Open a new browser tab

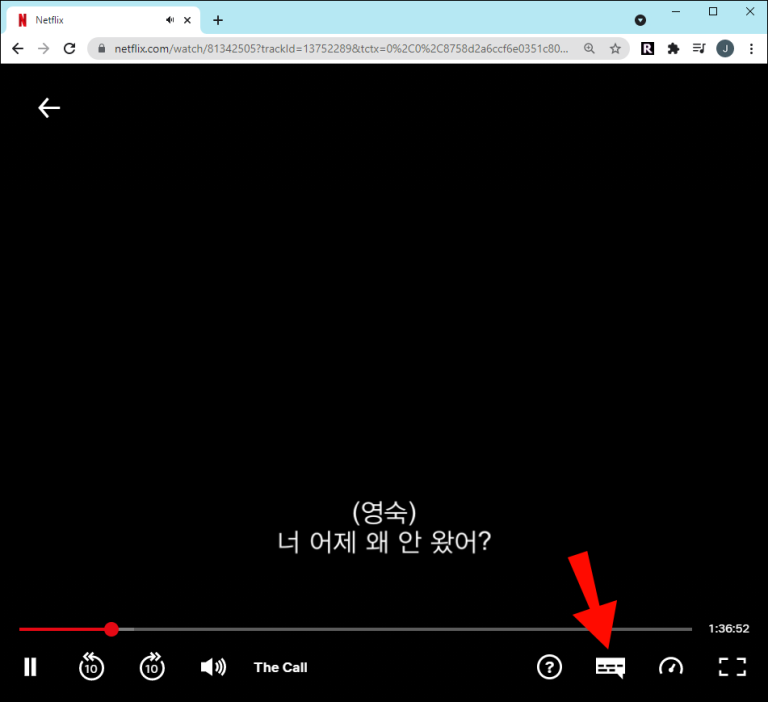click(218, 20)
